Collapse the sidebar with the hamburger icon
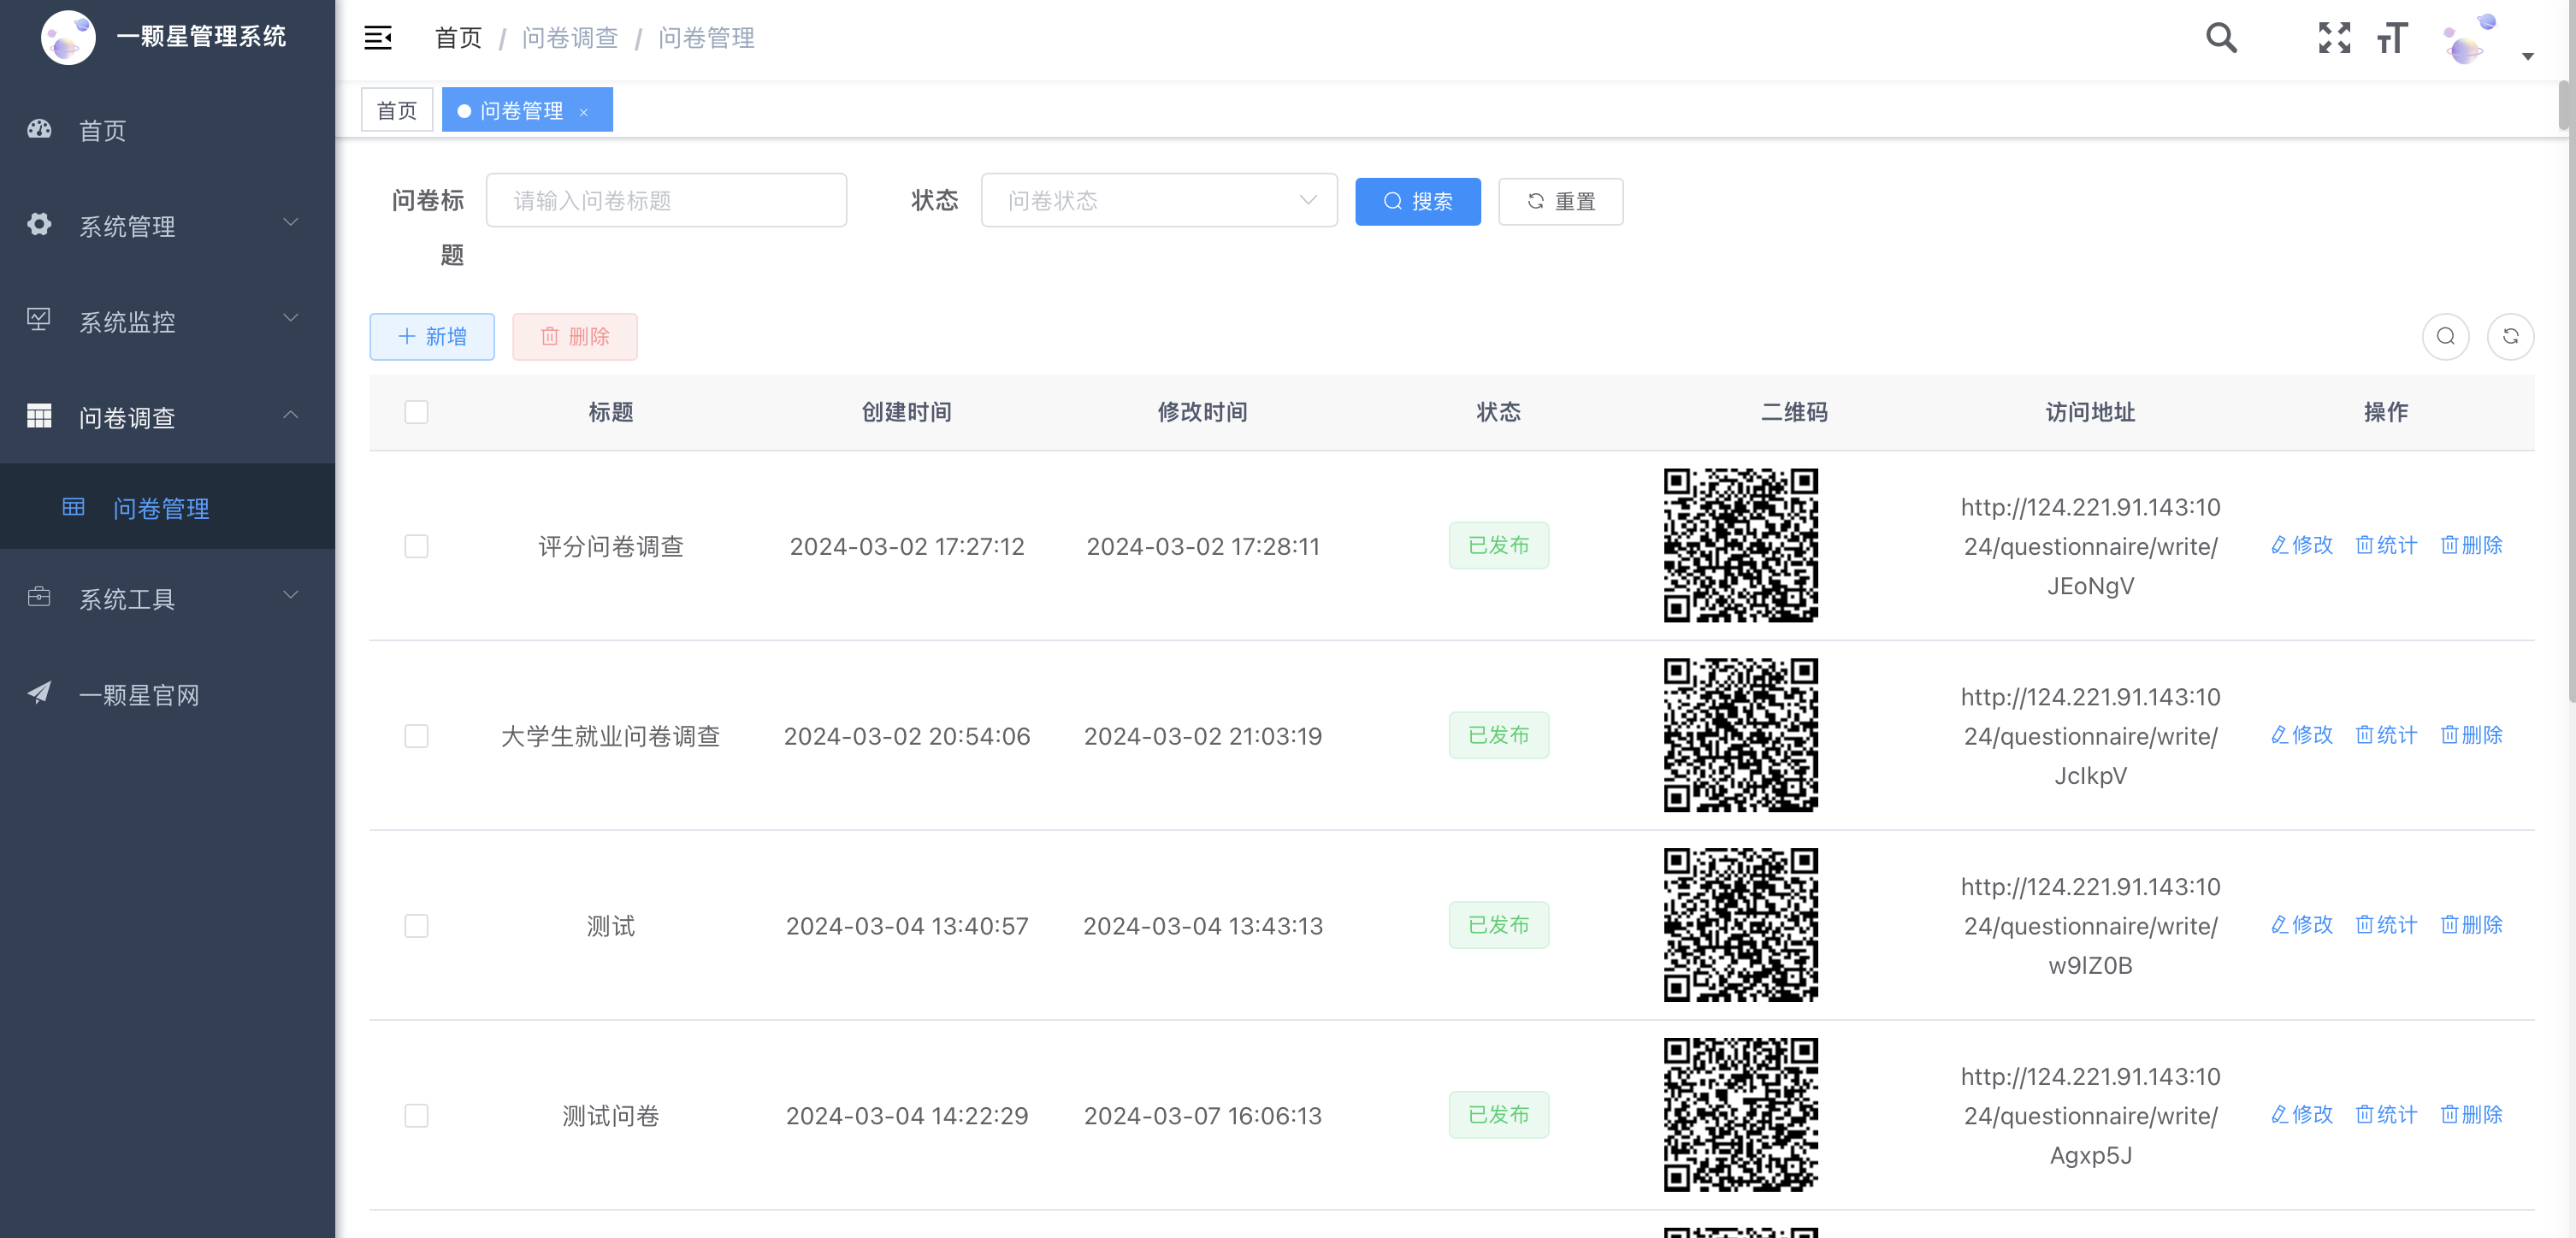2576x1238 pixels. [x=377, y=38]
